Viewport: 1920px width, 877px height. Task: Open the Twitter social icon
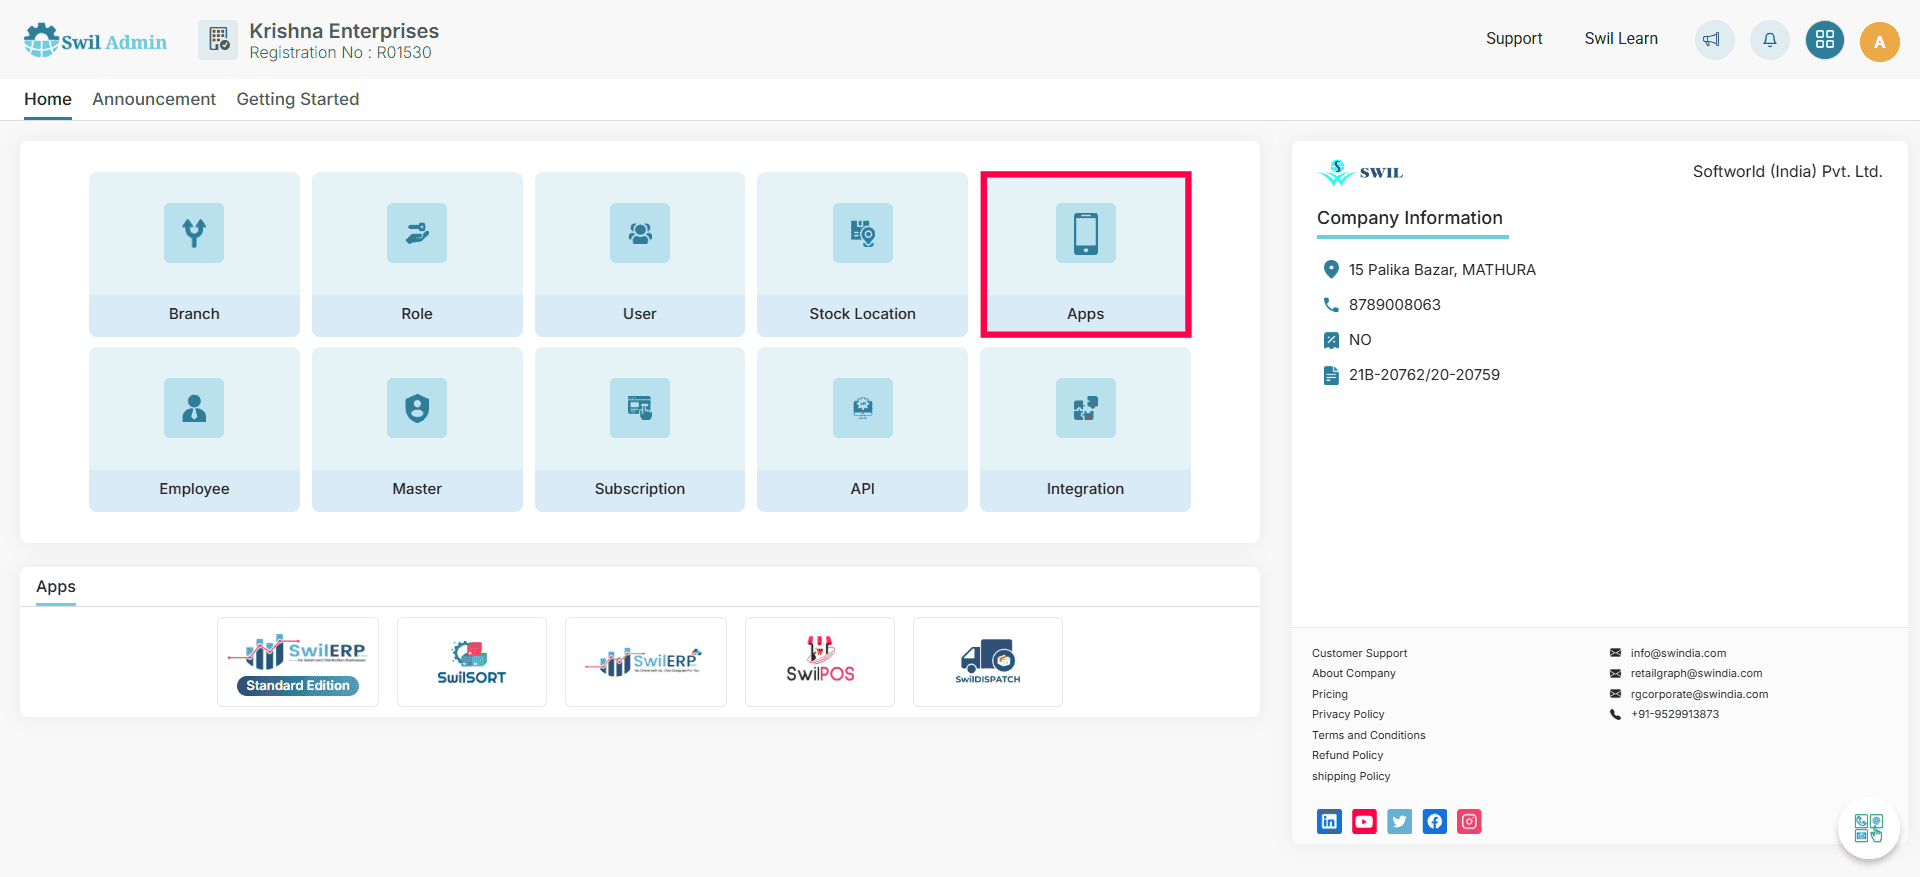[1399, 822]
